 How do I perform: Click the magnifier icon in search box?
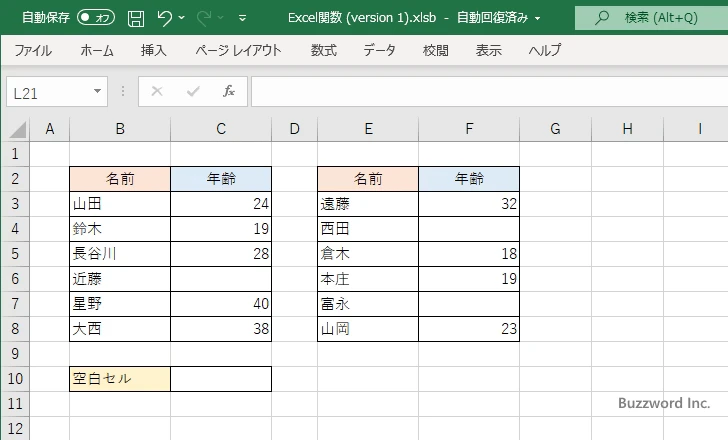click(602, 18)
